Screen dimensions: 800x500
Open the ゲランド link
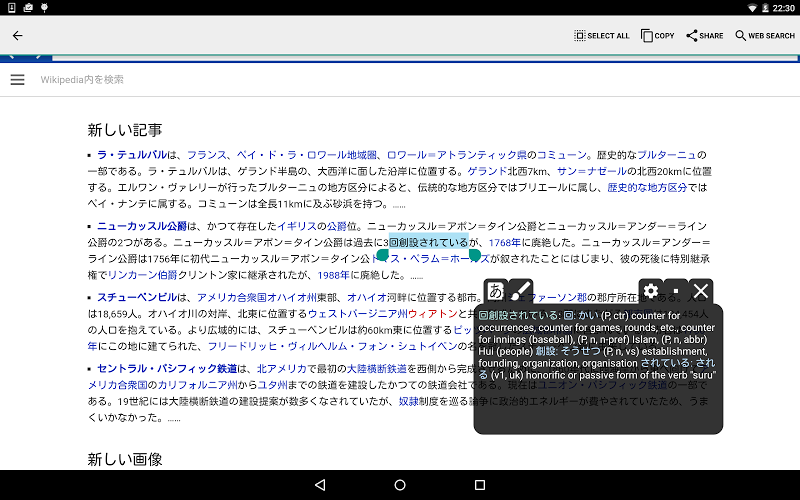487,171
